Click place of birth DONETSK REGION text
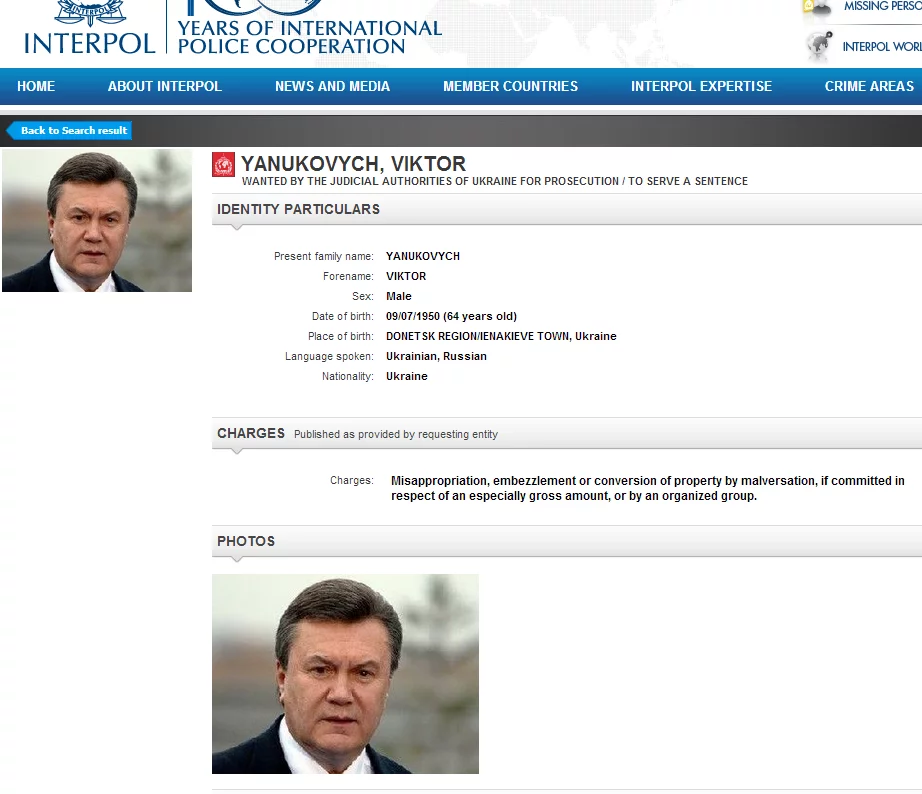Viewport: 922px width, 794px height. (501, 336)
